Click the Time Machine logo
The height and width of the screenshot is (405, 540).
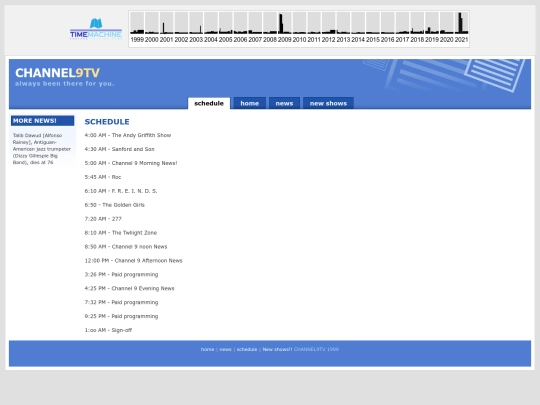(96, 29)
